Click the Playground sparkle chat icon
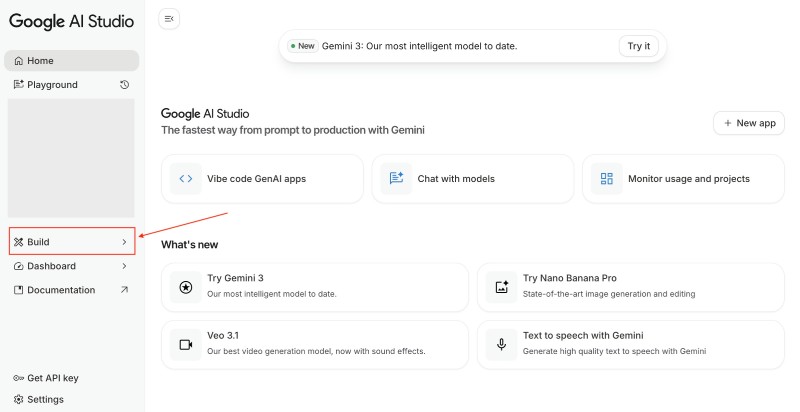The image size is (800, 412). point(19,85)
